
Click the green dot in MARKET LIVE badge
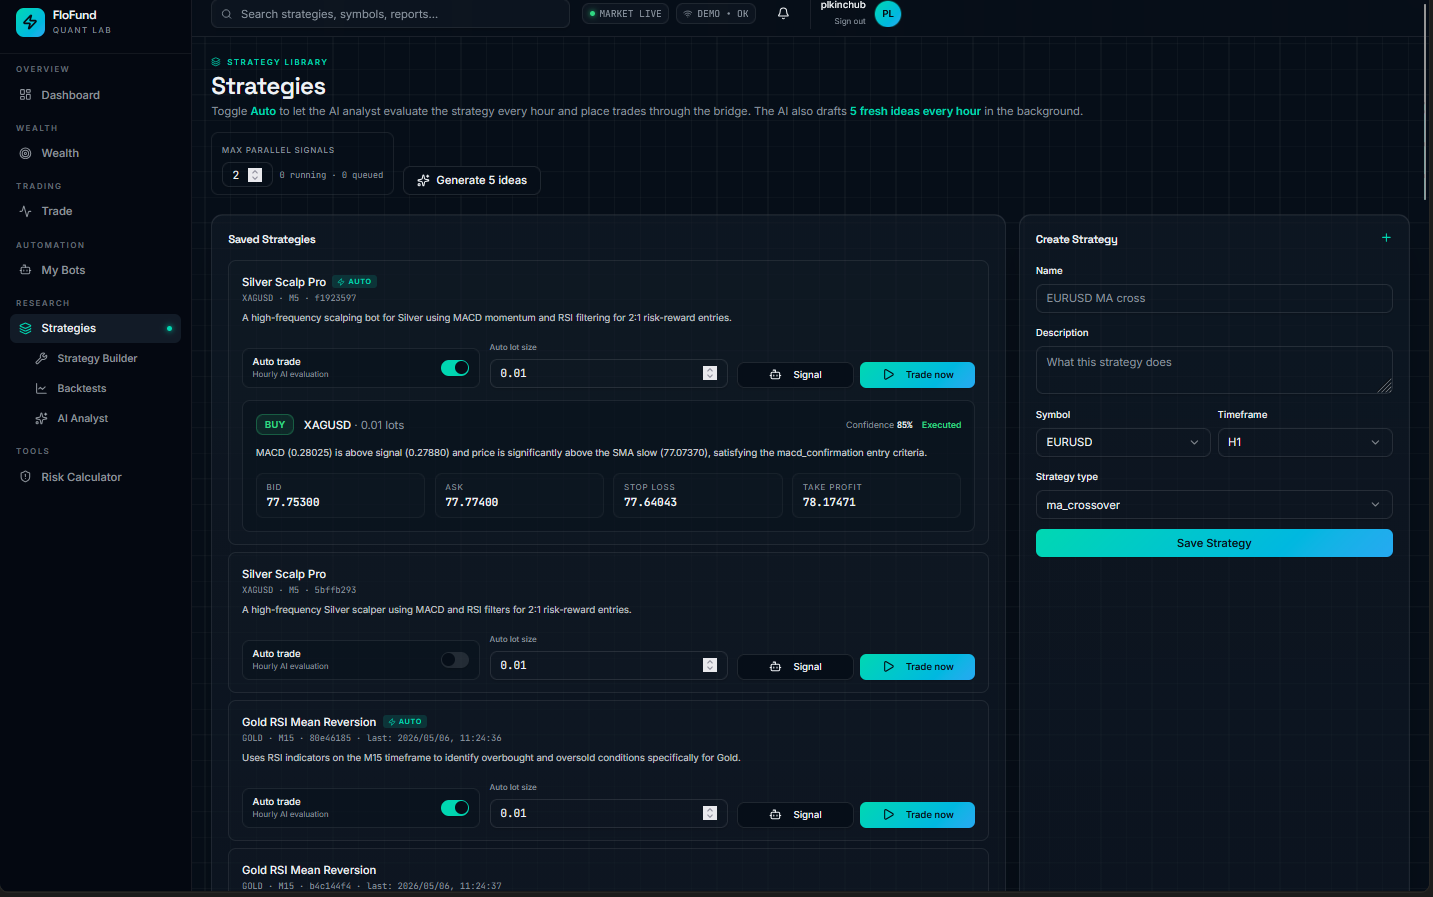click(592, 14)
